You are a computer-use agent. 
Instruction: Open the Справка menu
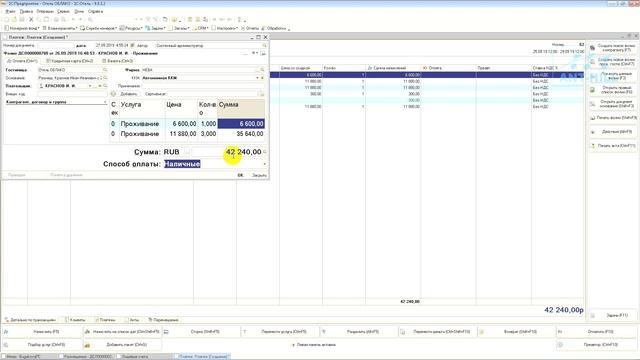[96, 11]
